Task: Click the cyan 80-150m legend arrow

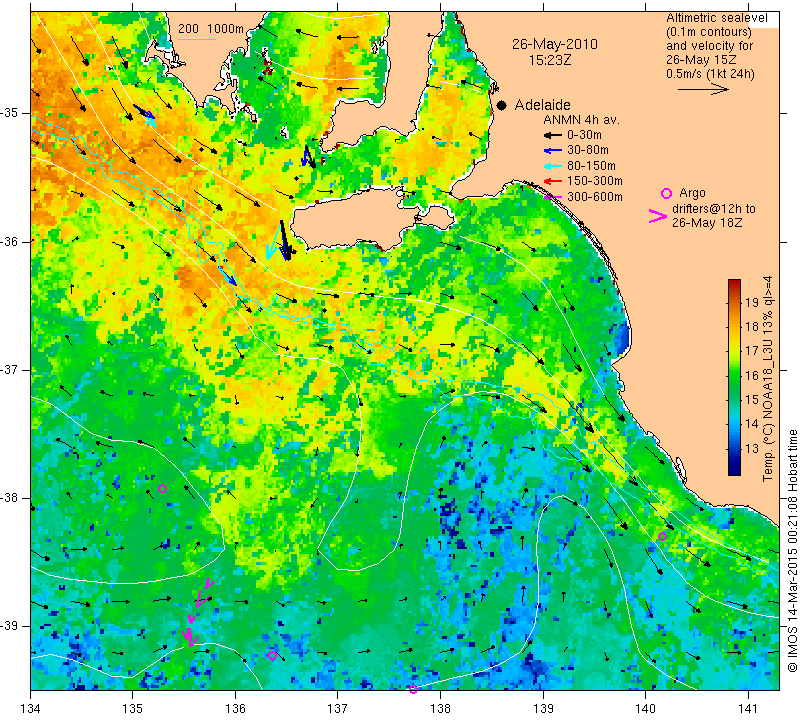Action: pos(553,166)
